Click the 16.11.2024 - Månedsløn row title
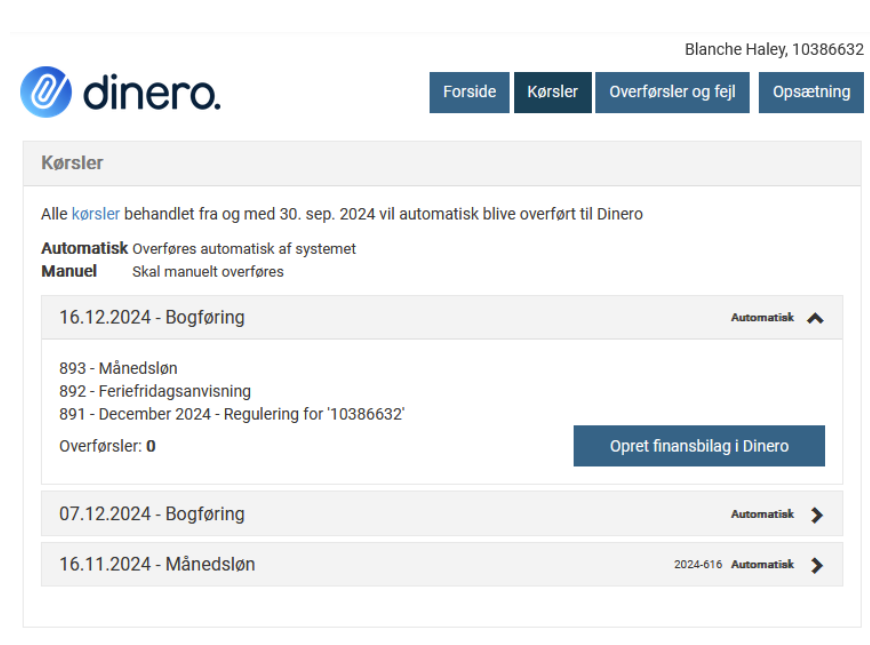The height and width of the screenshot is (645, 870). [157, 564]
